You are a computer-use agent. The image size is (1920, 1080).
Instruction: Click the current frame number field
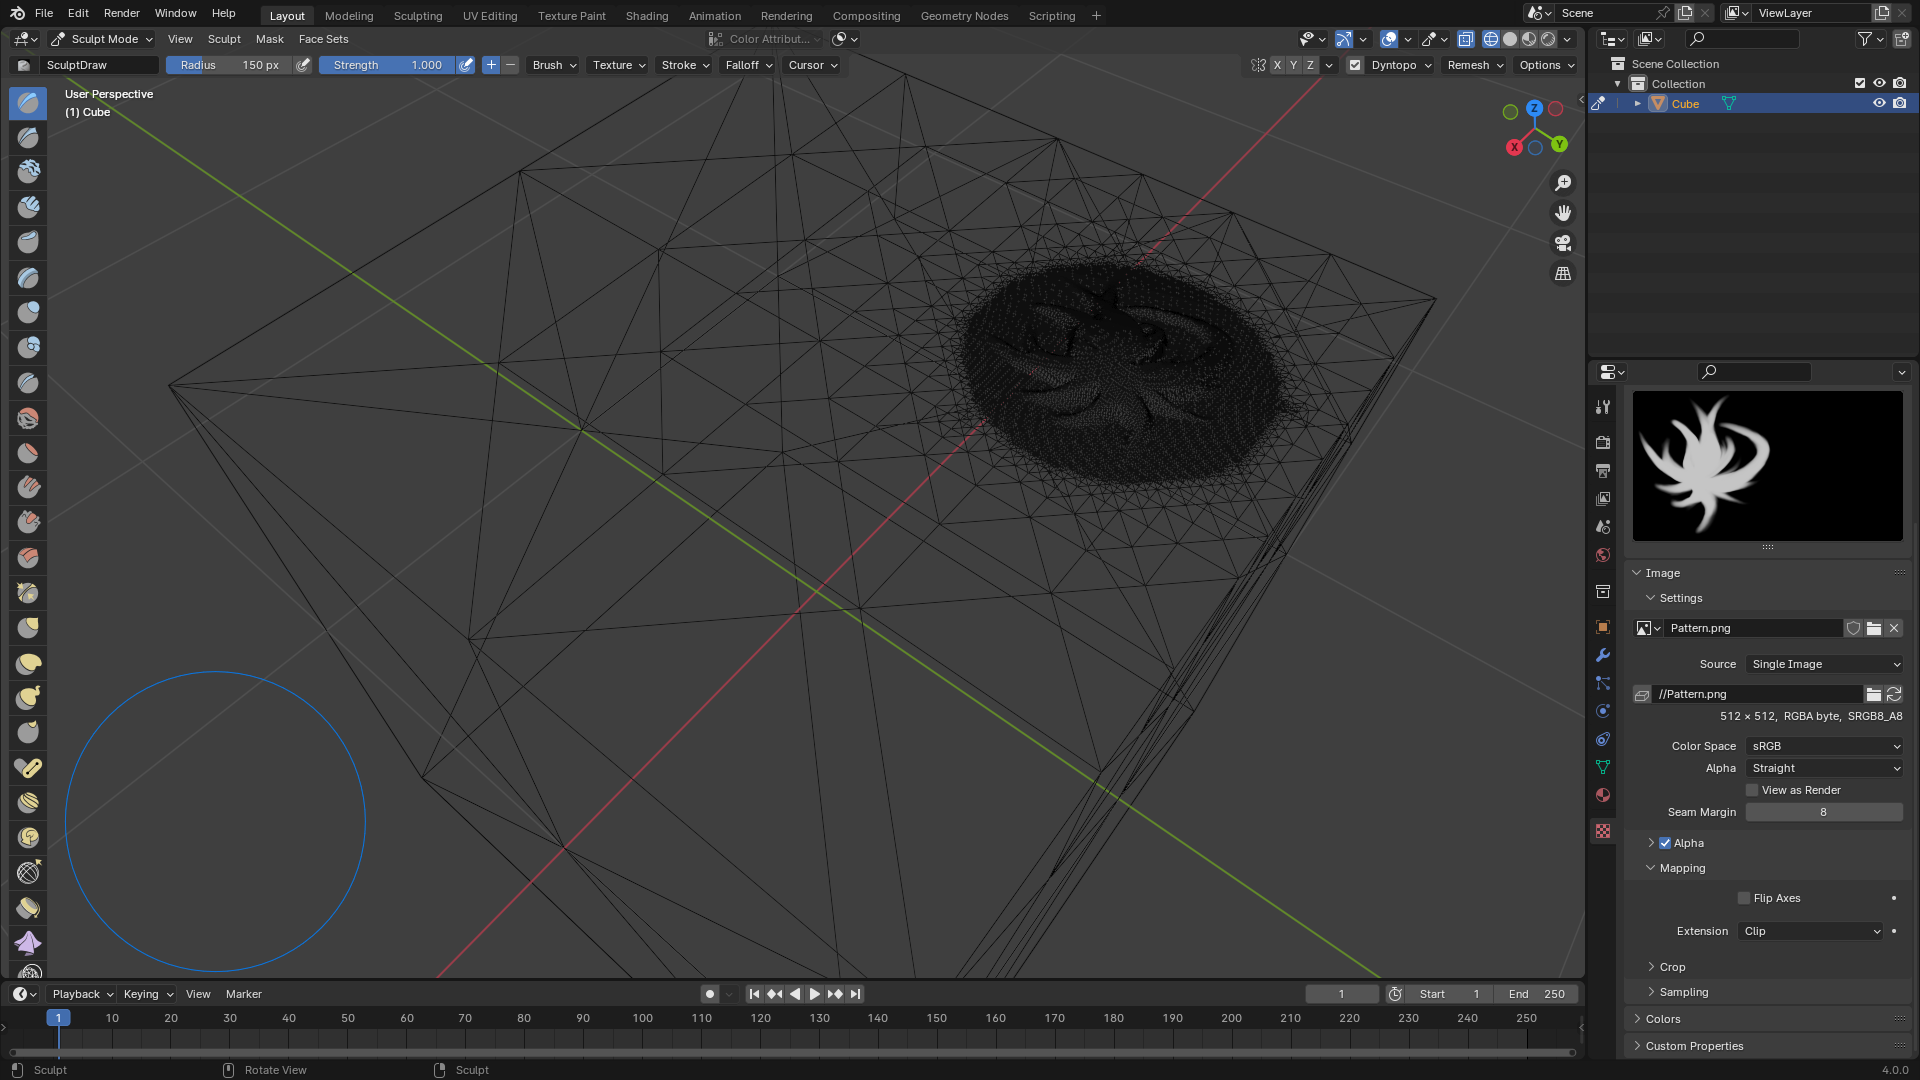click(x=1342, y=994)
